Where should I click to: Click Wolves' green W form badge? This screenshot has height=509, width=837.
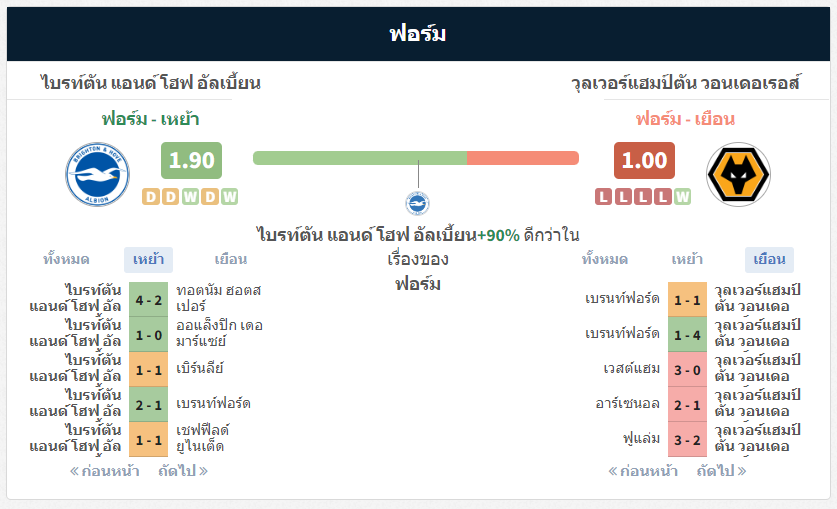pyautogui.click(x=682, y=197)
